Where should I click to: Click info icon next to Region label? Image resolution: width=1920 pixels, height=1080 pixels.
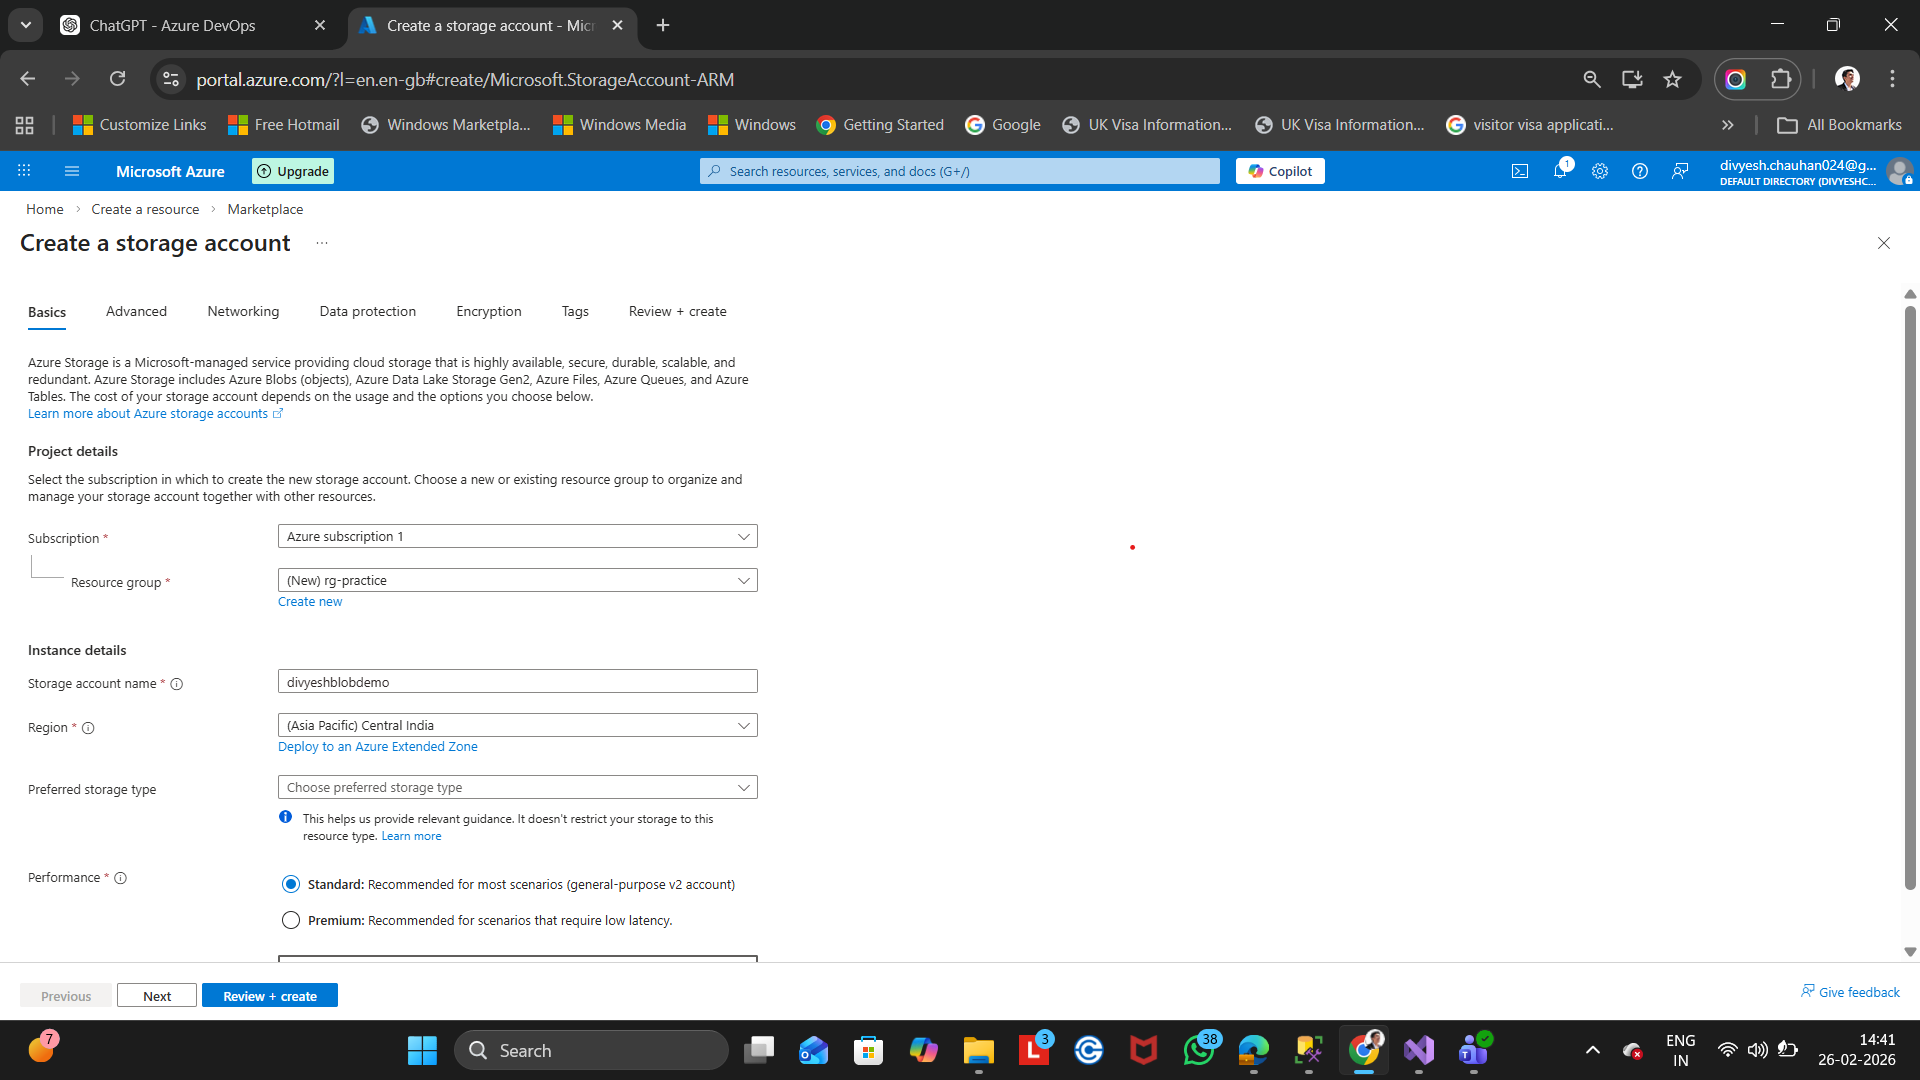click(x=88, y=728)
